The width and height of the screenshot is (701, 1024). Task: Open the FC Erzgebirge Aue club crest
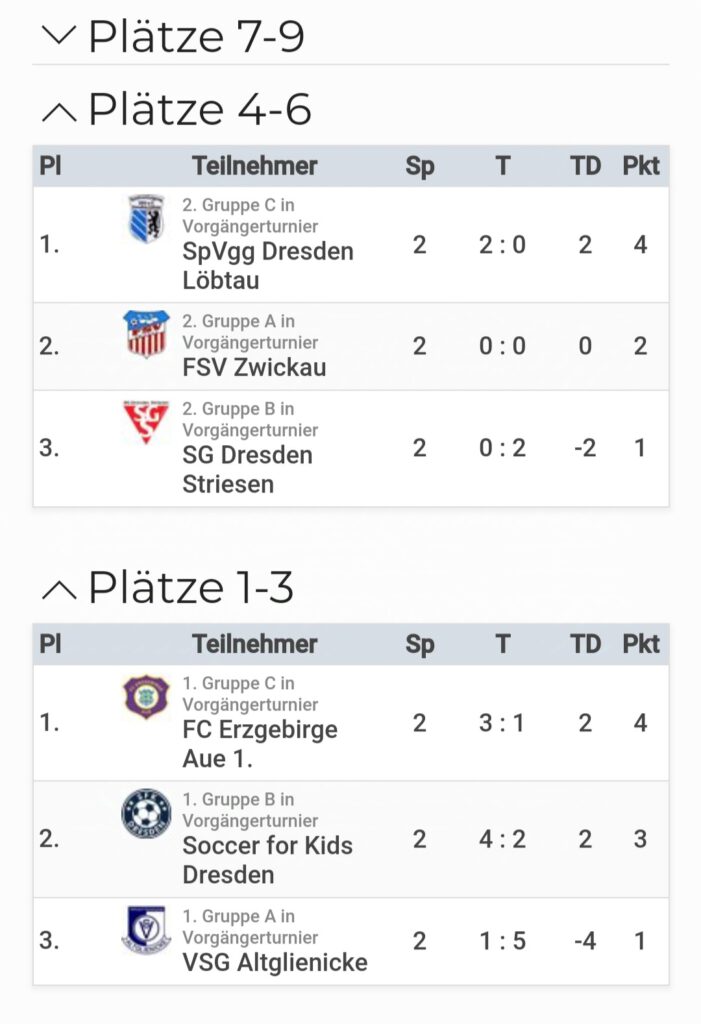(146, 697)
